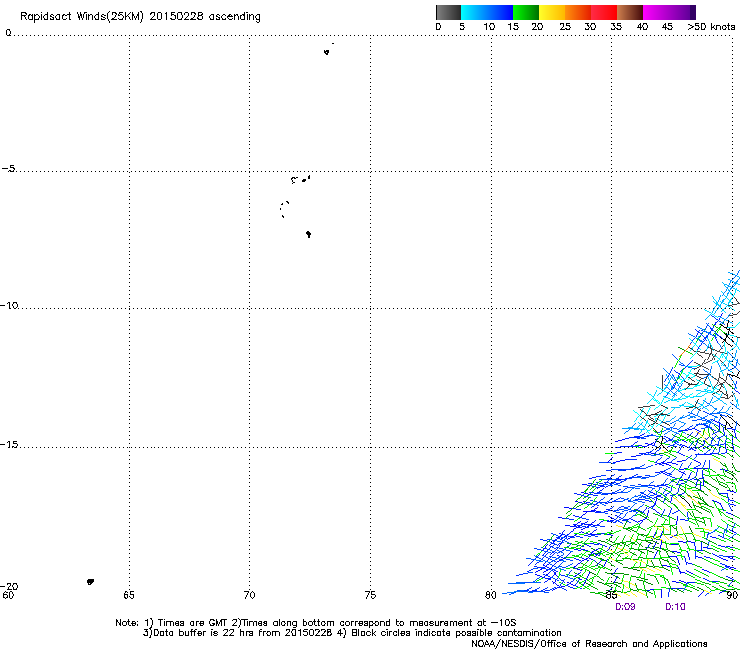Click the '30' legend scale label
This screenshot has height=650, width=740.
pyautogui.click(x=590, y=27)
